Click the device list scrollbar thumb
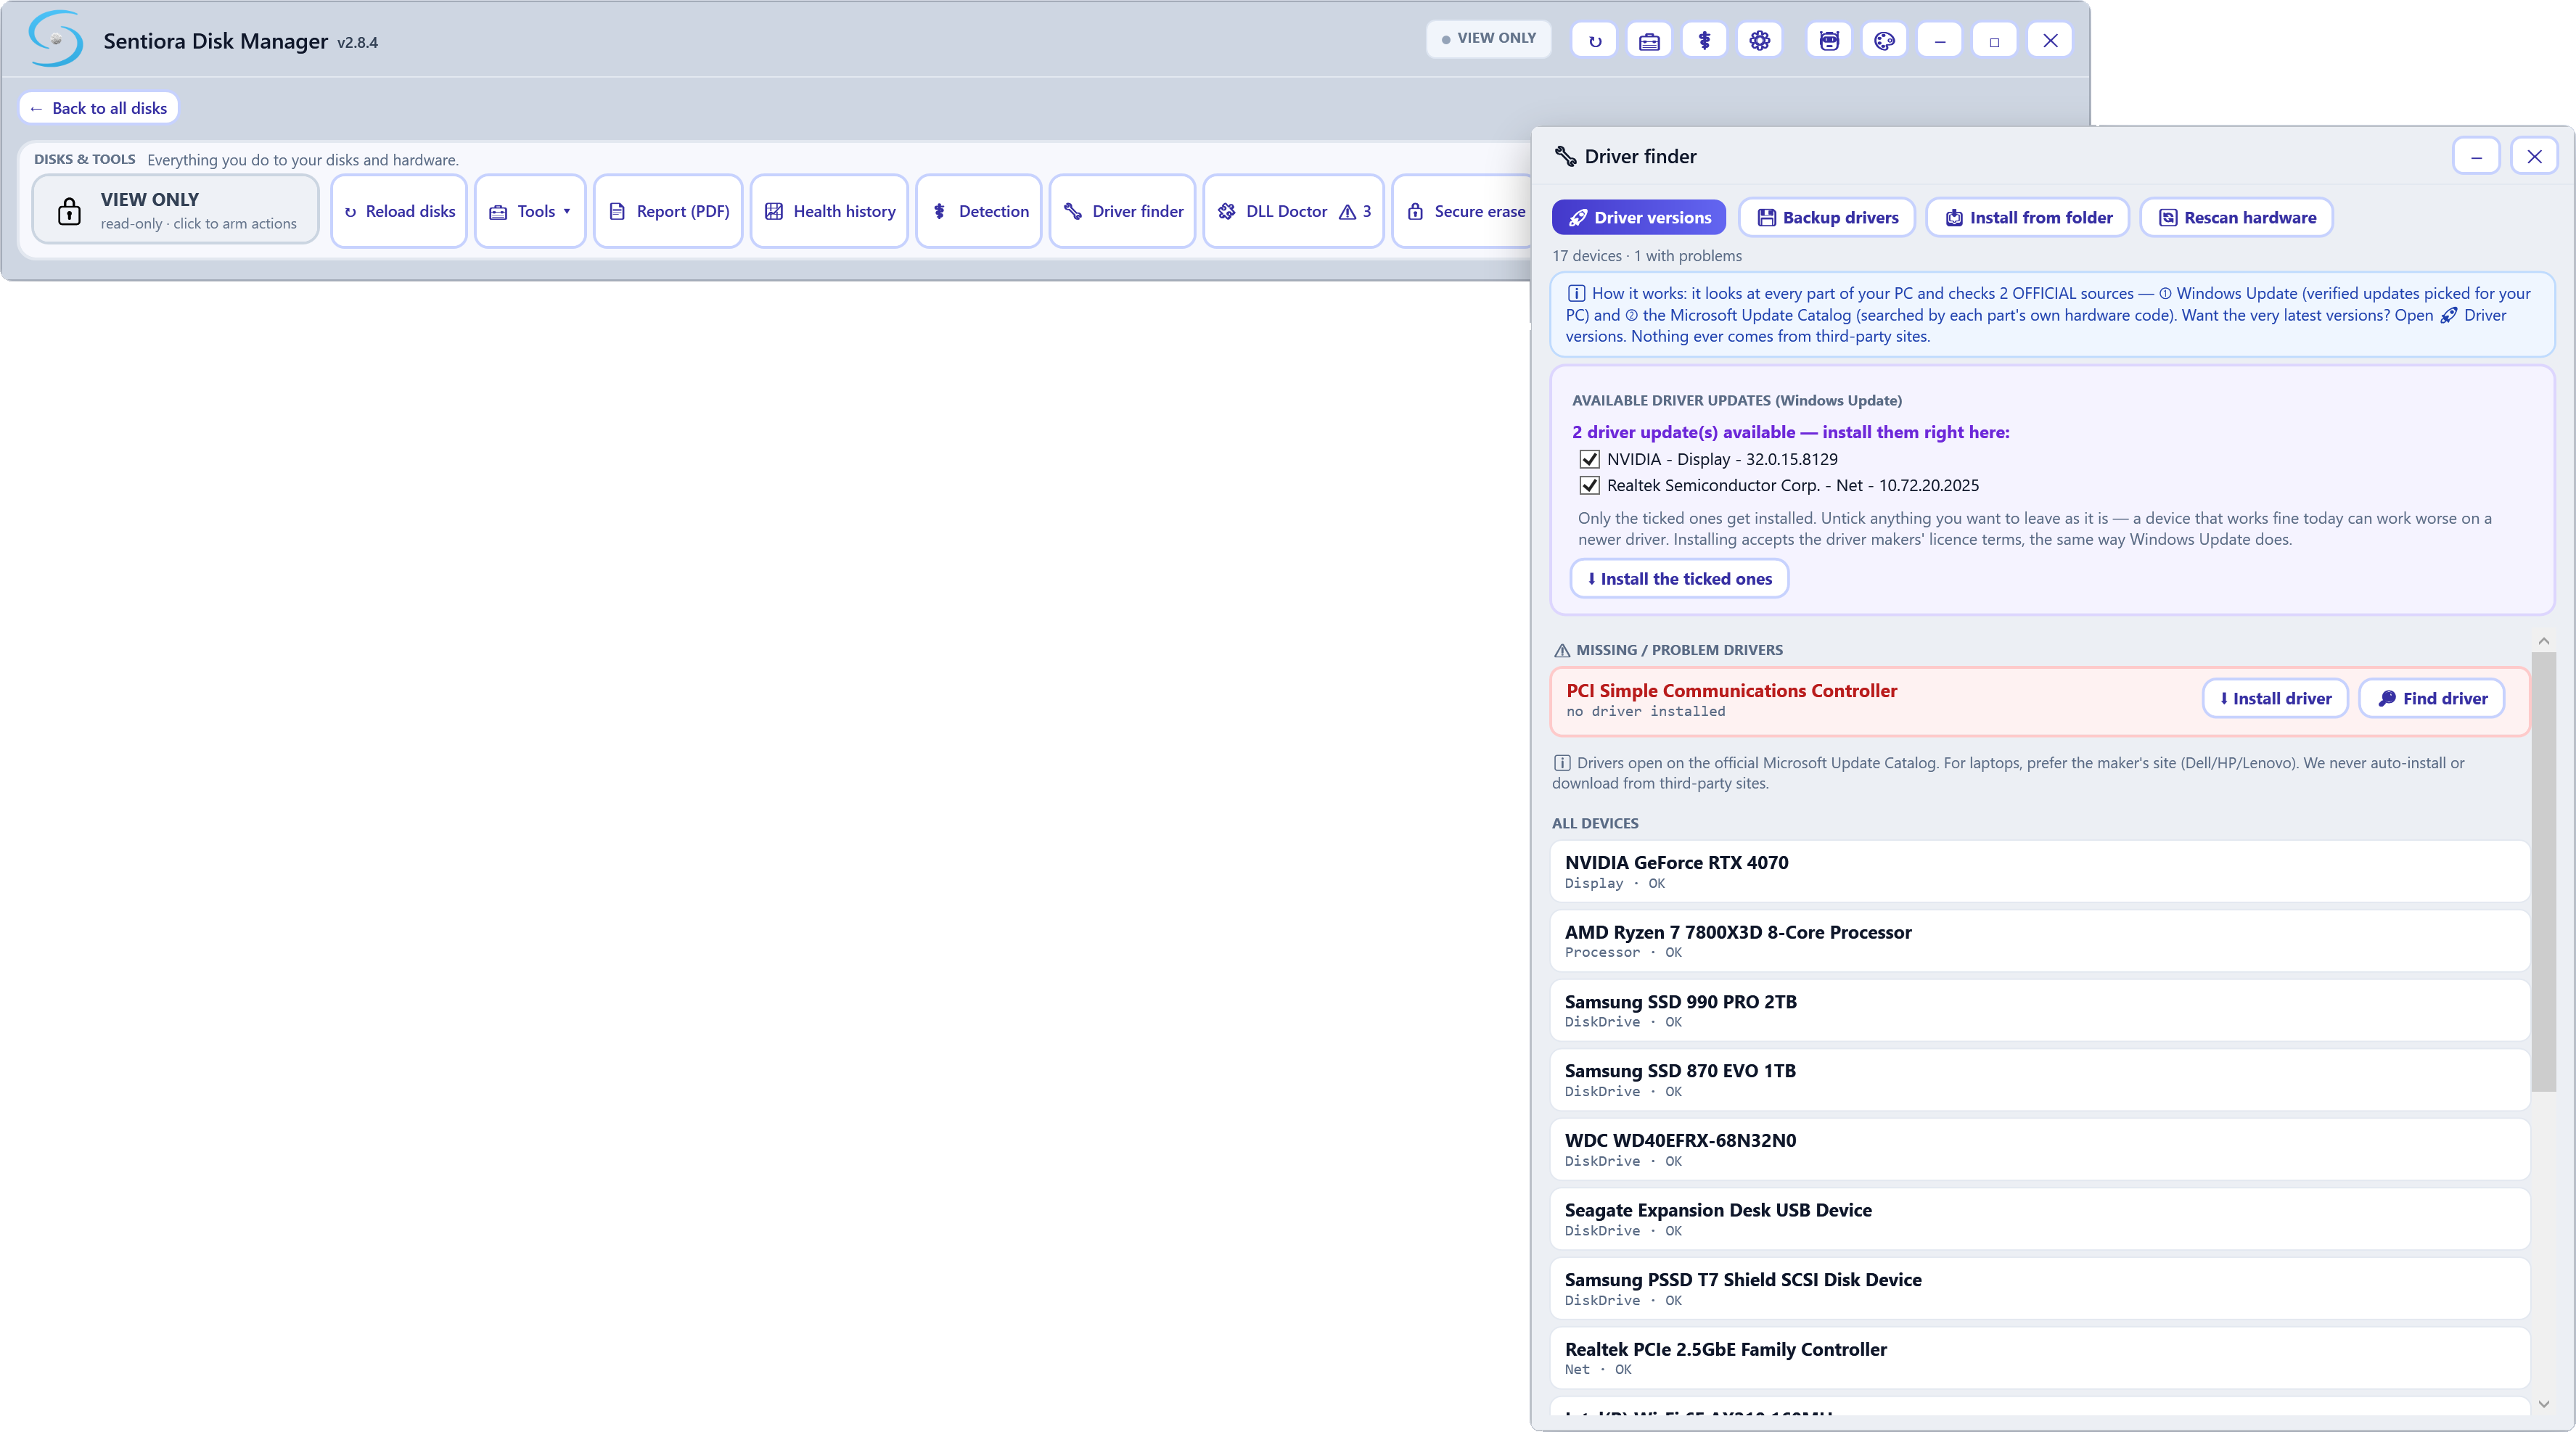 tap(2543, 871)
